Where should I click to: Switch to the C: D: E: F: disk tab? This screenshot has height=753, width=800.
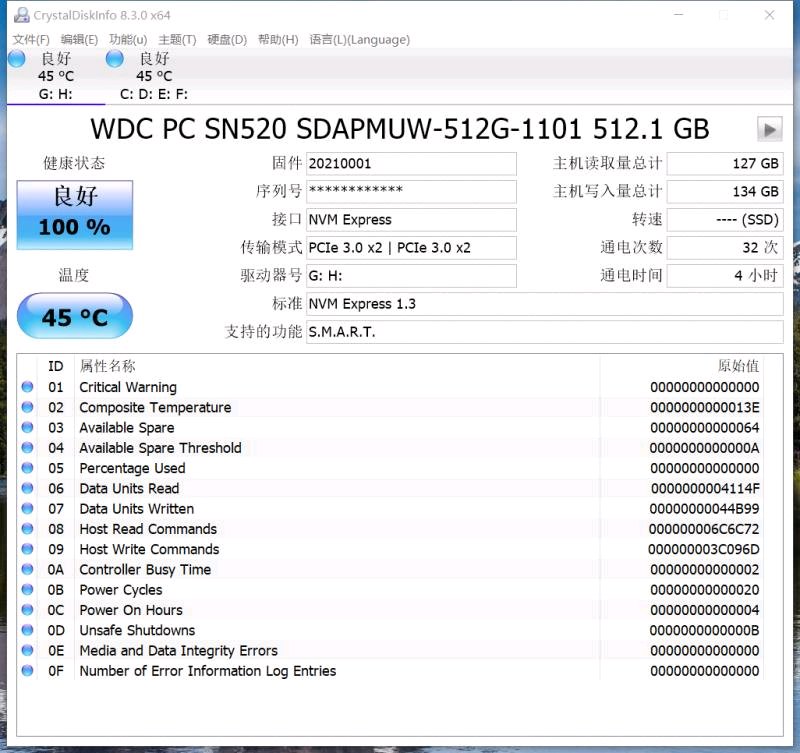tap(154, 76)
